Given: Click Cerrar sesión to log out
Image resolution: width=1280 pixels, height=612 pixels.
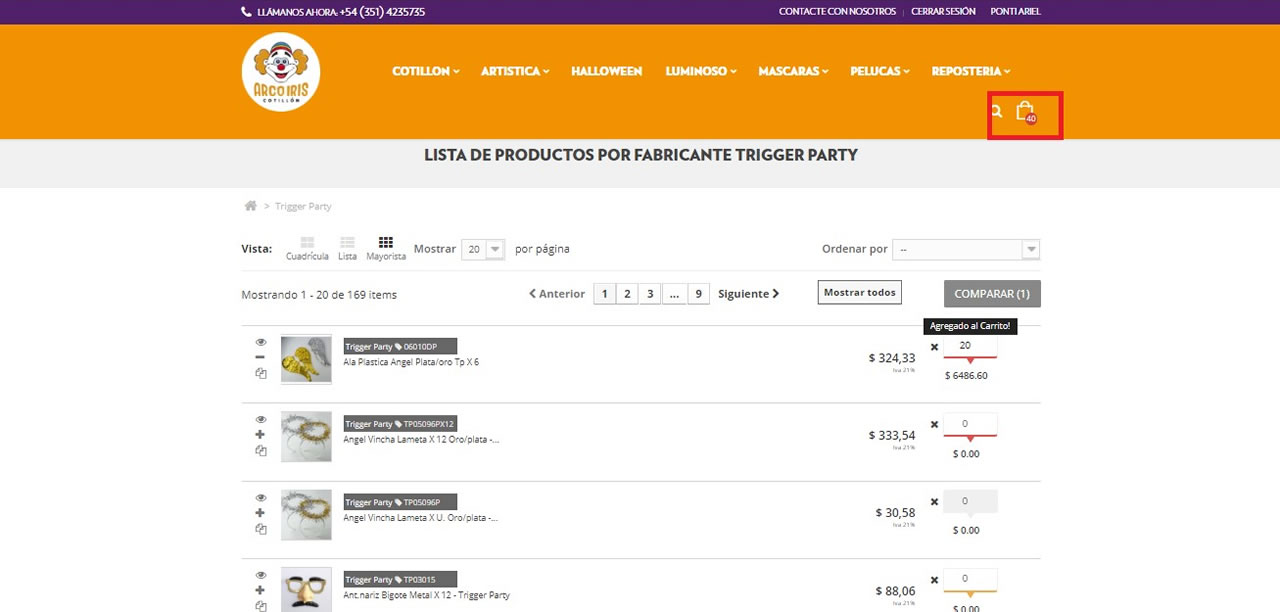Looking at the screenshot, I should coord(943,12).
